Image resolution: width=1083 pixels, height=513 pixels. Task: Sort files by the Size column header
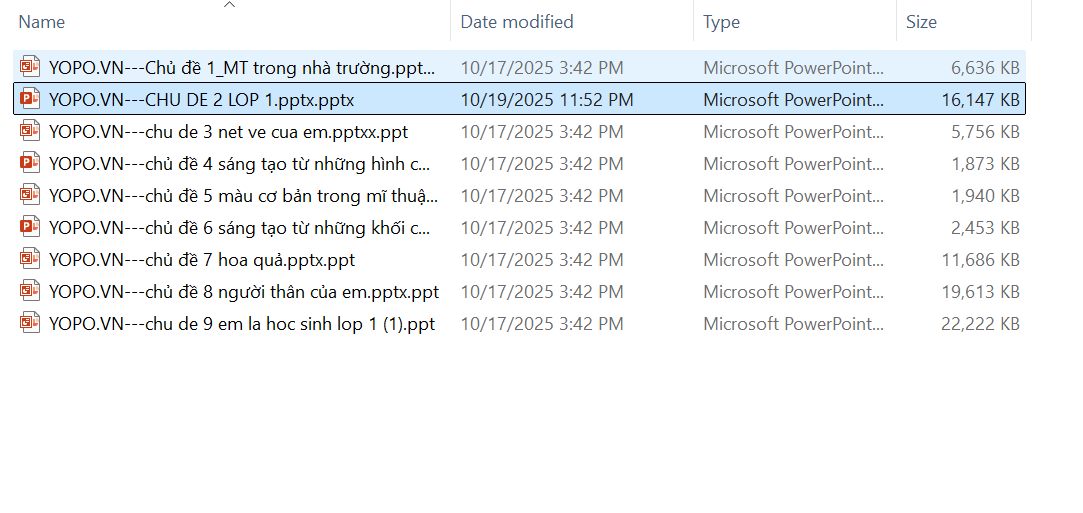(x=921, y=22)
